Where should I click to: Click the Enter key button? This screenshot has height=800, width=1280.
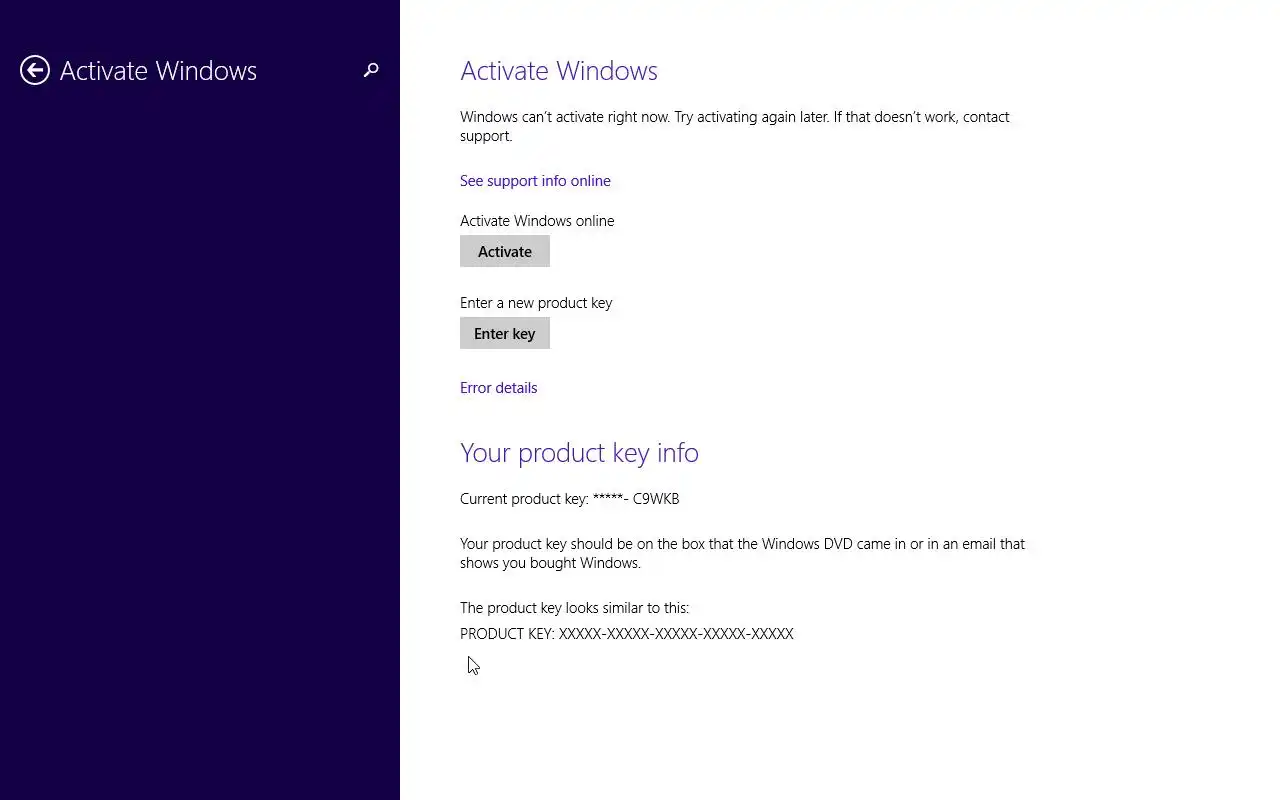pyautogui.click(x=505, y=333)
